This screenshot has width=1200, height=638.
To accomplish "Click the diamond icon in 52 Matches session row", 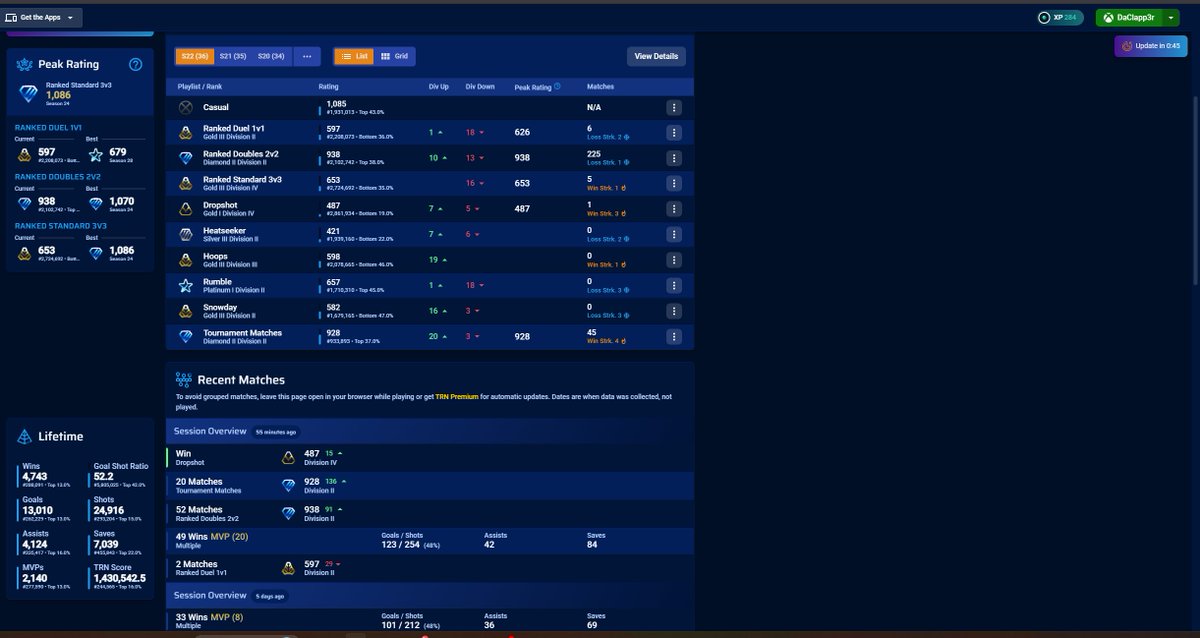I will (x=288, y=513).
